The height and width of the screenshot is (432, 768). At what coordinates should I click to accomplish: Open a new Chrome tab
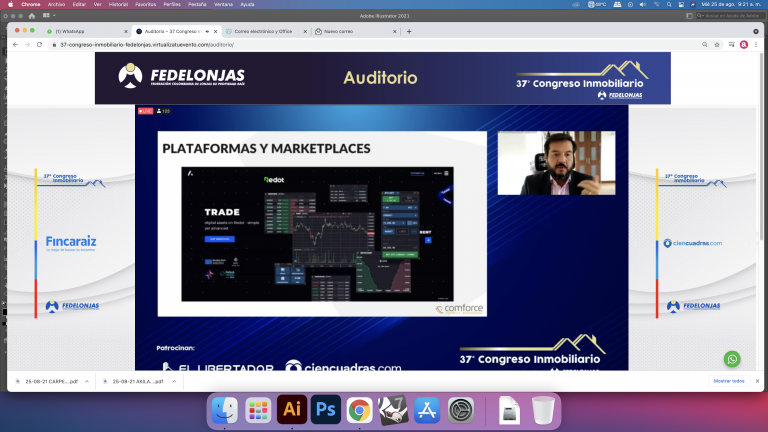(409, 31)
